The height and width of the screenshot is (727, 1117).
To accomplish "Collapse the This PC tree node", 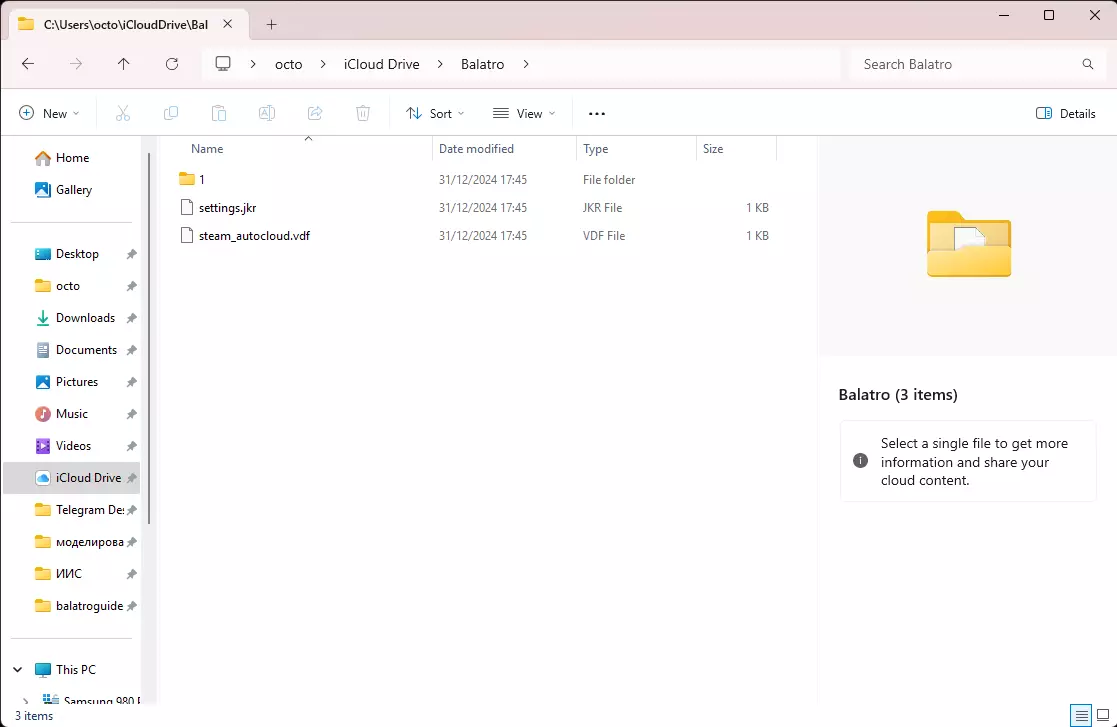I will pyautogui.click(x=18, y=669).
